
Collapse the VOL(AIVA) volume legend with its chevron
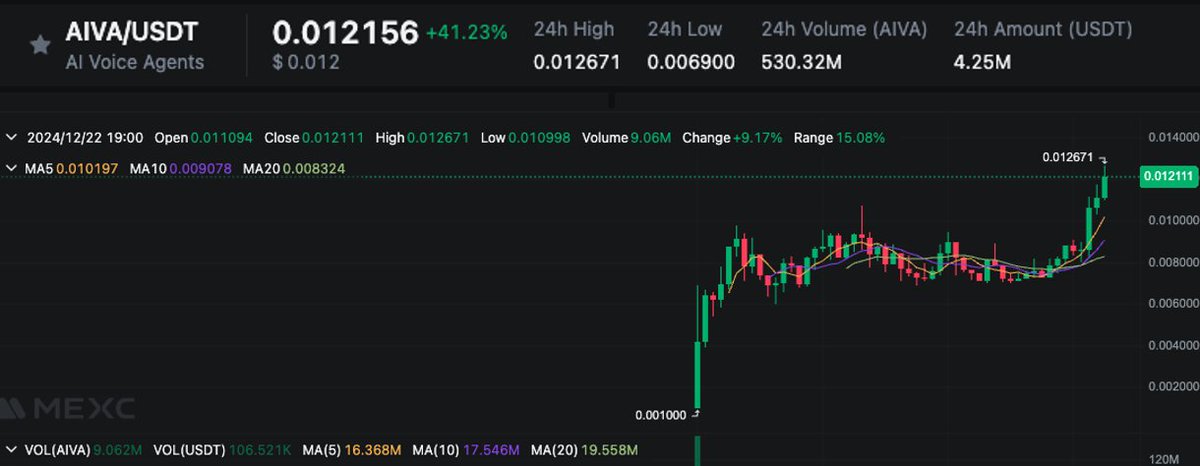coord(10,450)
